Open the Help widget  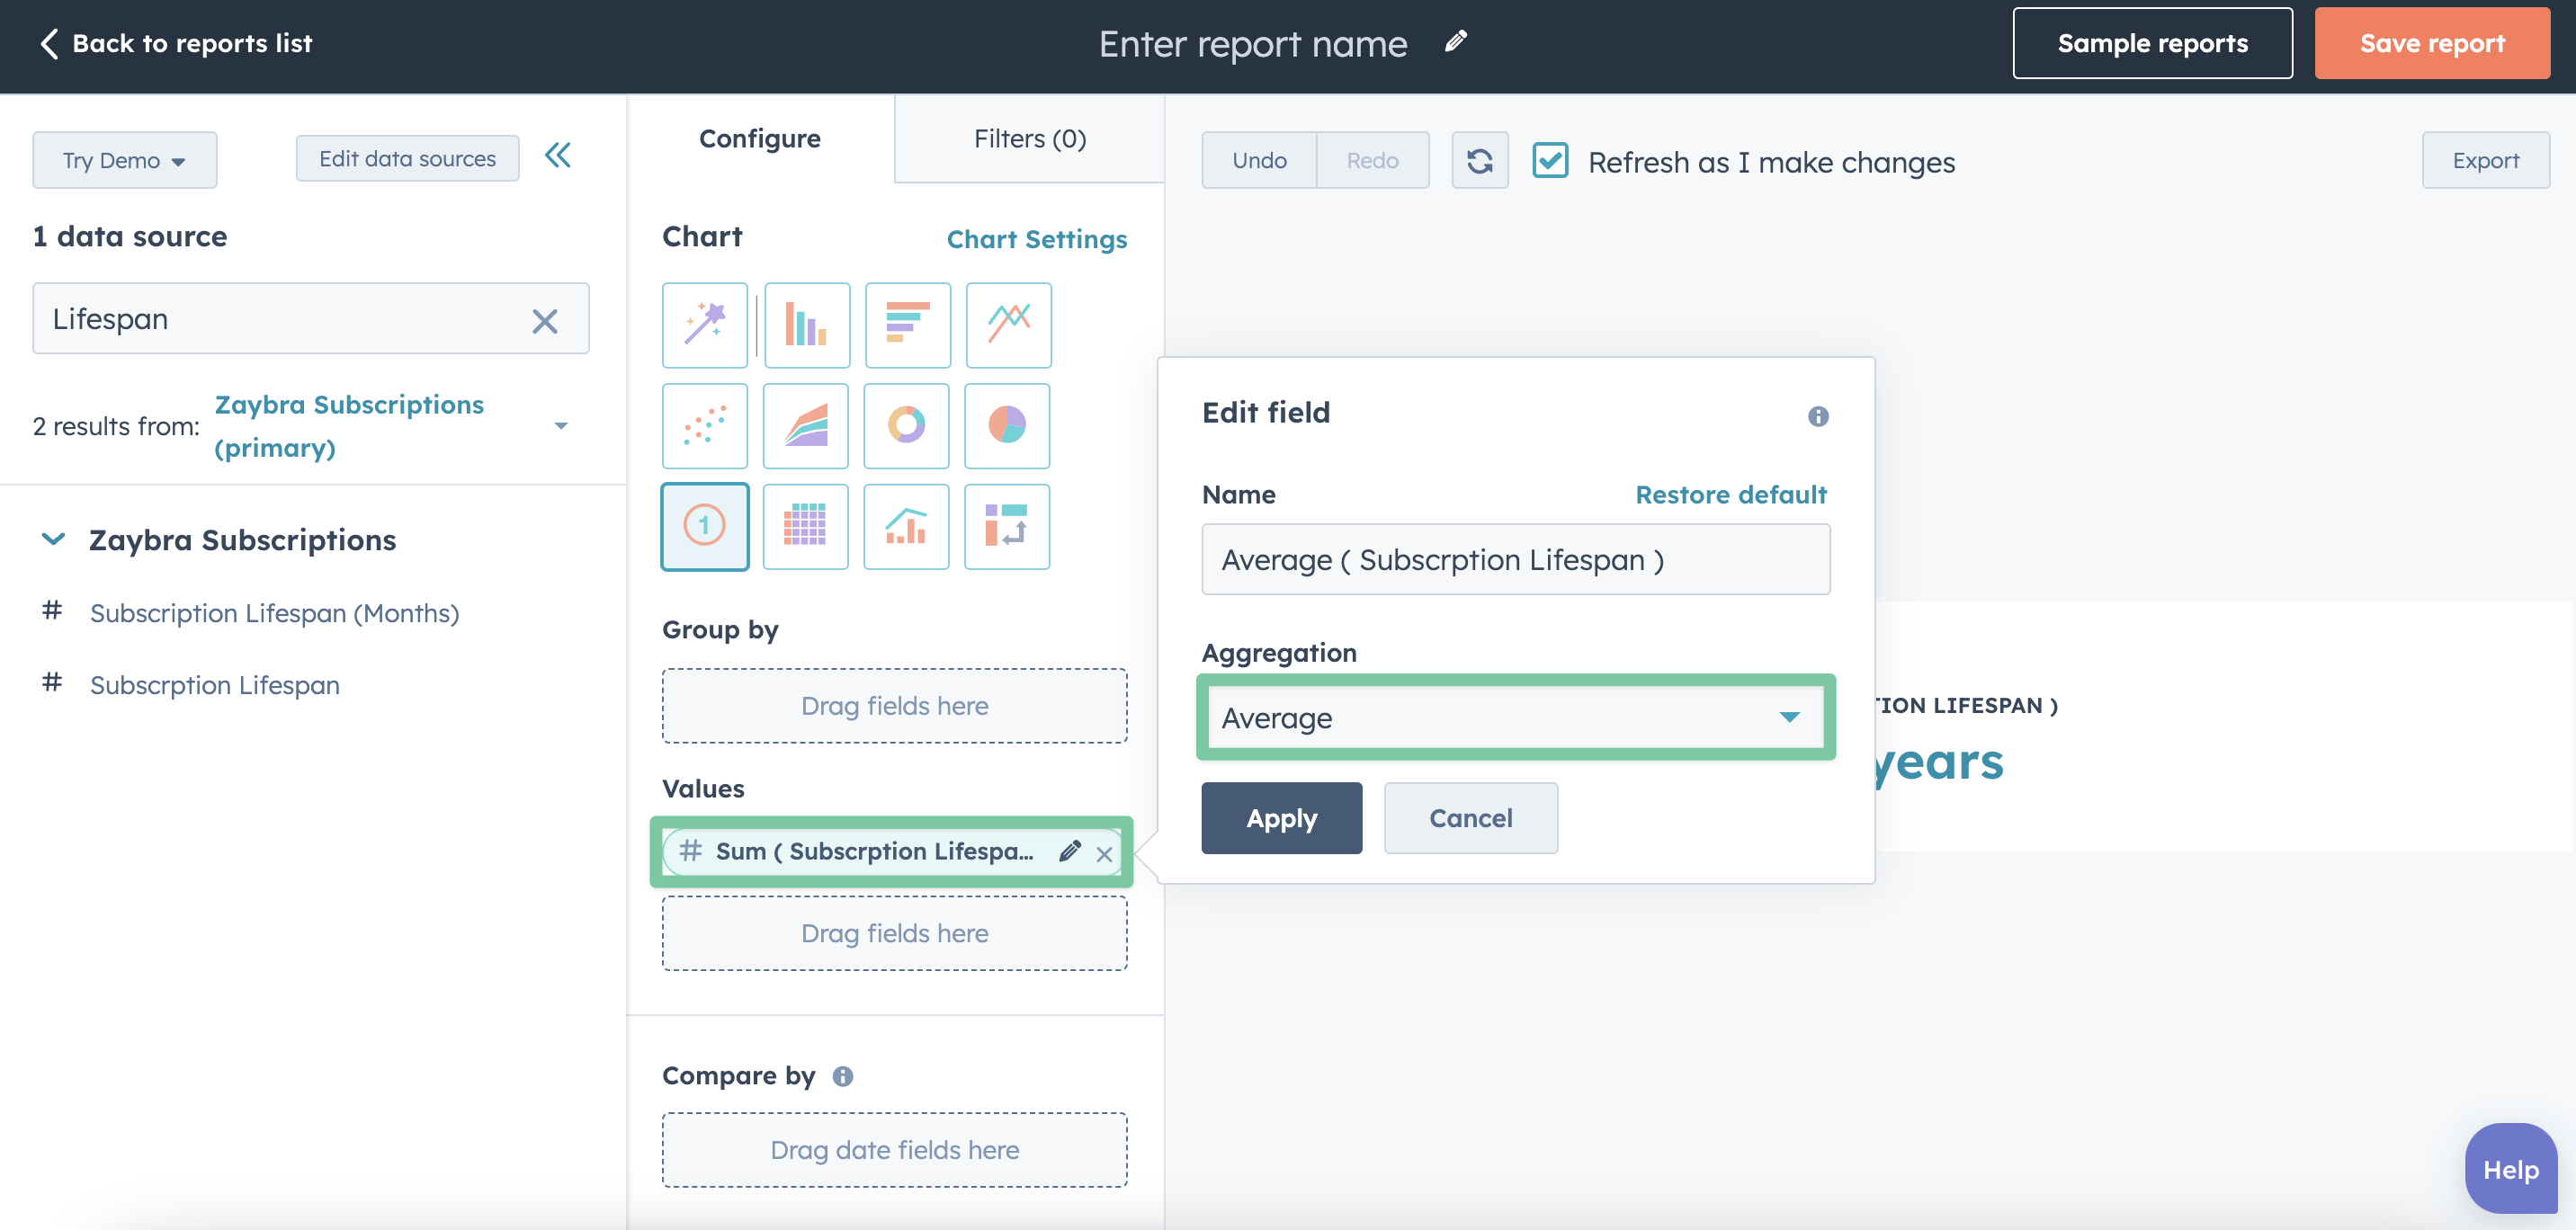(2510, 1168)
